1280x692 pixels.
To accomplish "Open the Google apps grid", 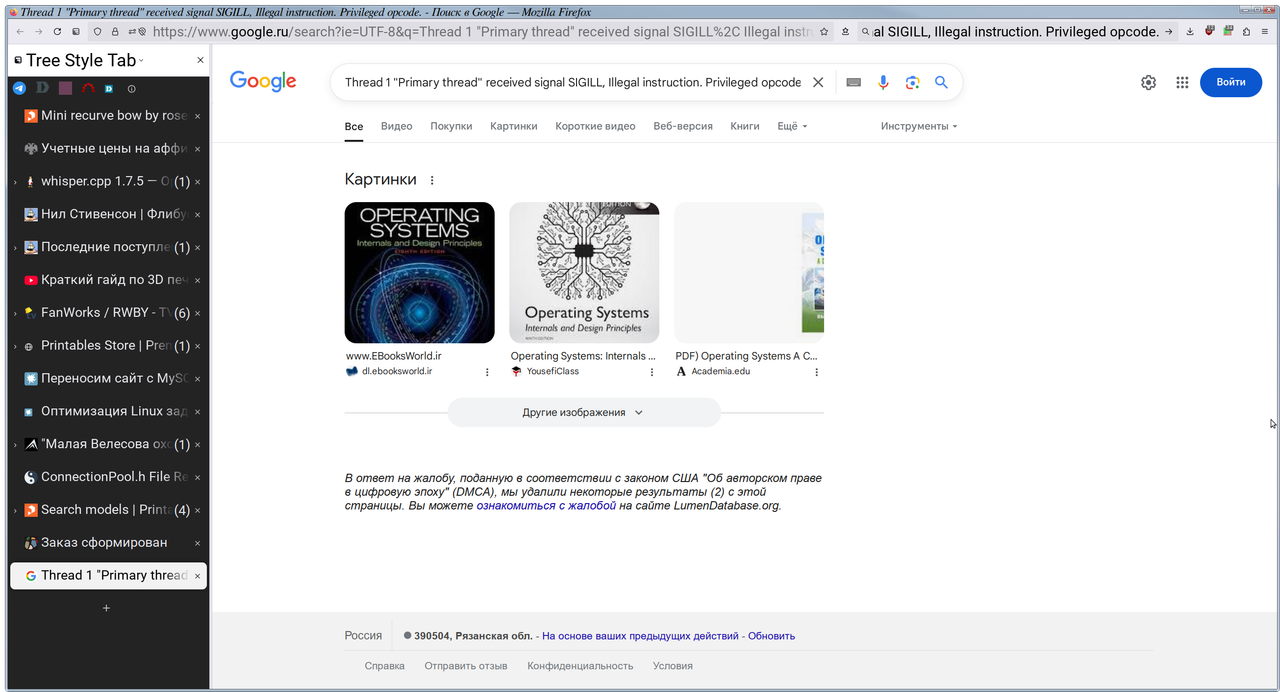I will (x=1182, y=82).
